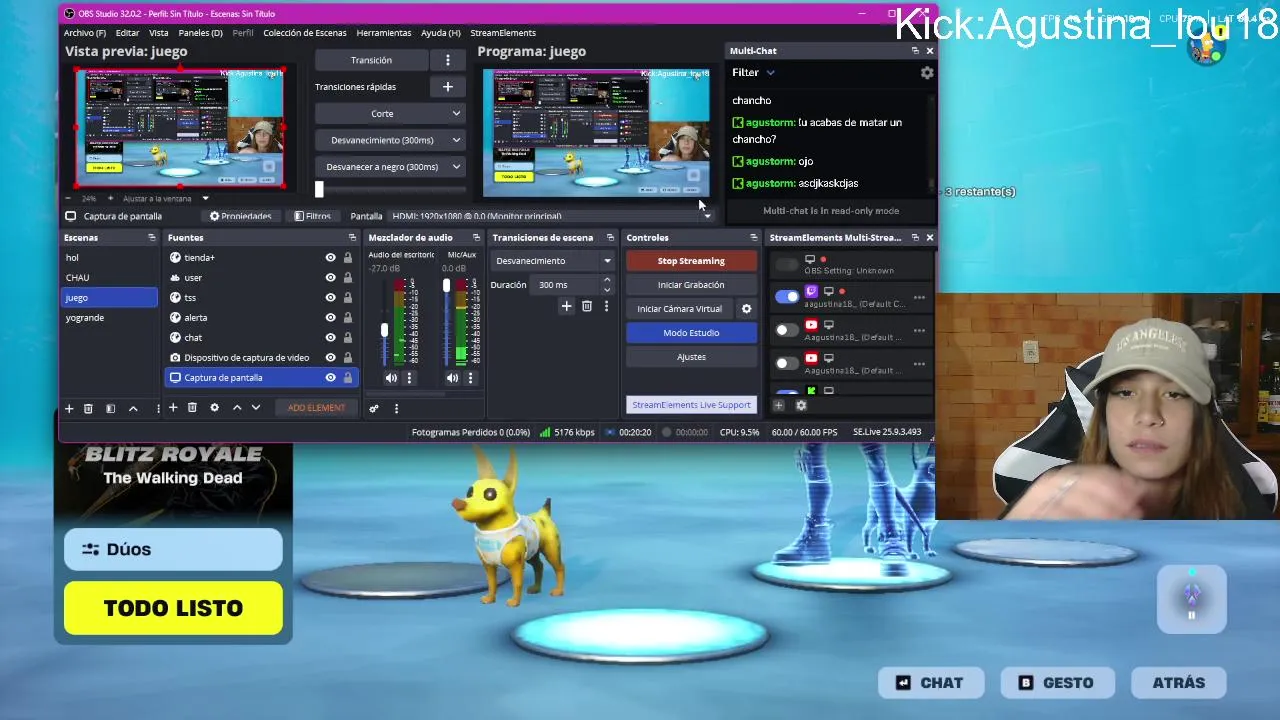Toggle visibility of chat source
Screen dimensions: 1280x720
point(330,338)
